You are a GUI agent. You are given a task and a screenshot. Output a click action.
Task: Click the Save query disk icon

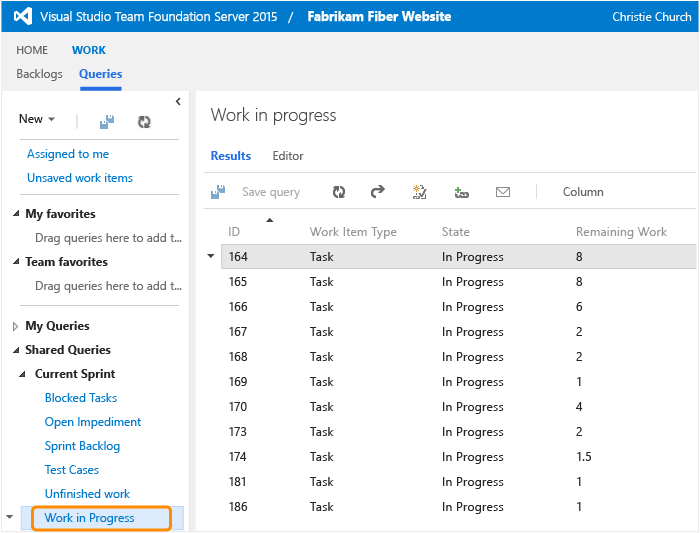click(218, 192)
